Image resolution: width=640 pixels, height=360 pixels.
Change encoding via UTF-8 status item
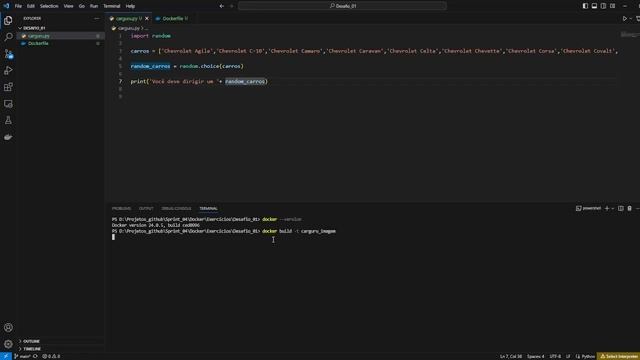[x=555, y=356]
